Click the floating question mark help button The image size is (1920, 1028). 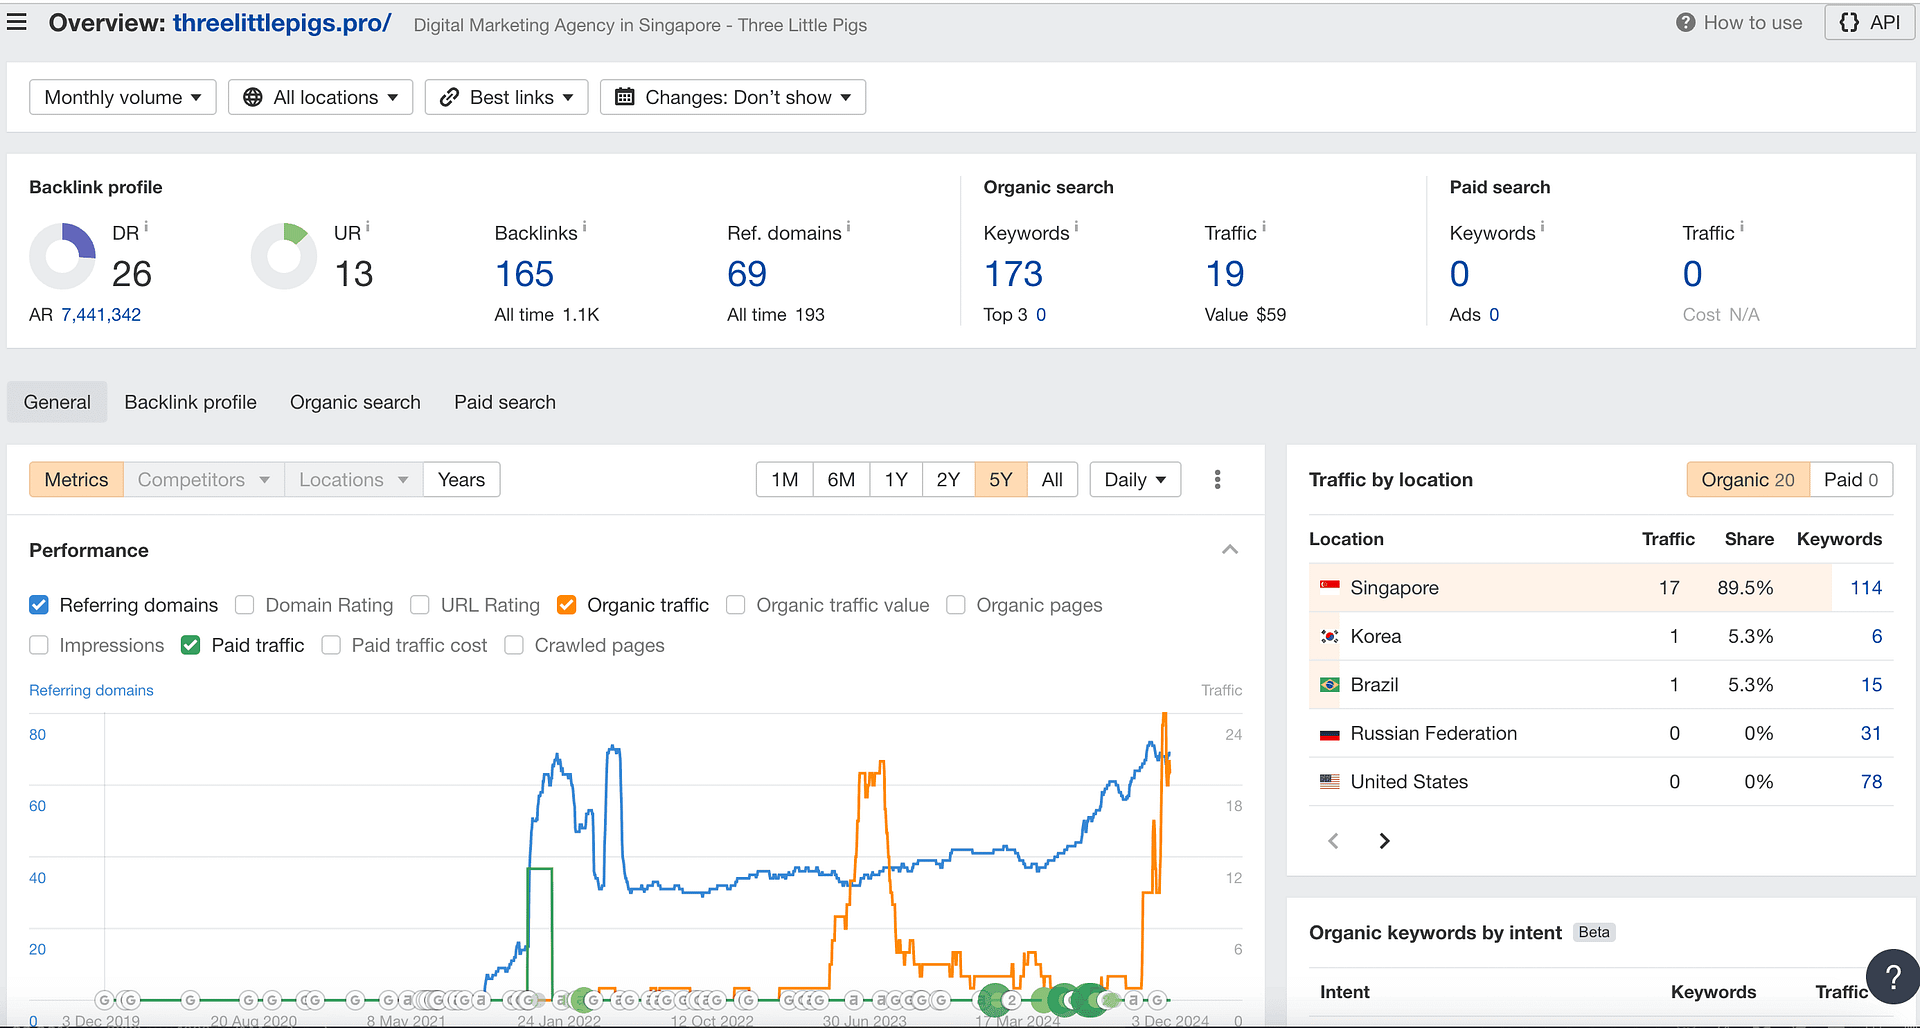pyautogui.click(x=1892, y=976)
